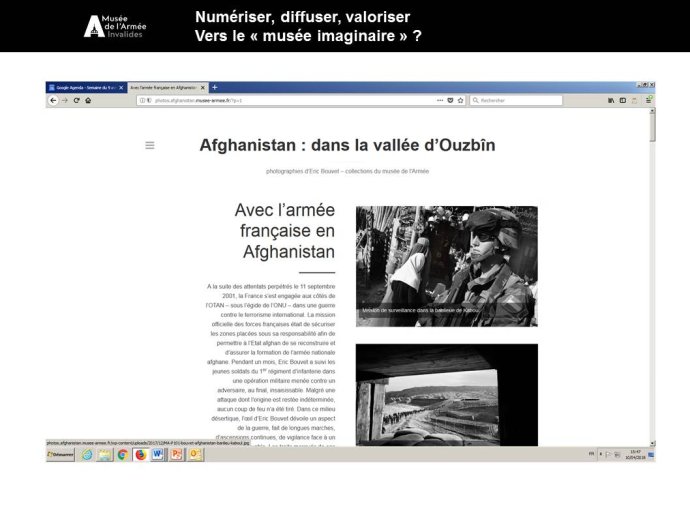The height and width of the screenshot is (517, 690).
Task: Open the browser home page icon
Action: (x=88, y=100)
